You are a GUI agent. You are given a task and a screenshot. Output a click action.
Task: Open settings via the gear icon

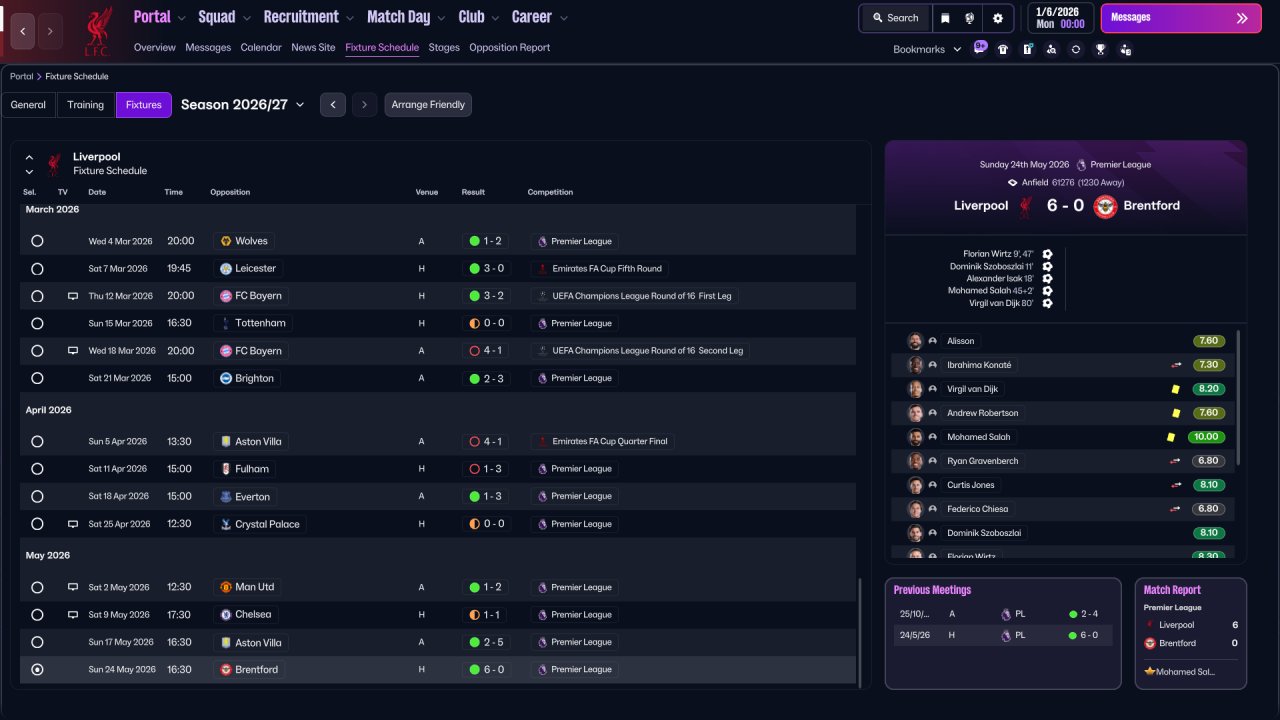pos(998,18)
